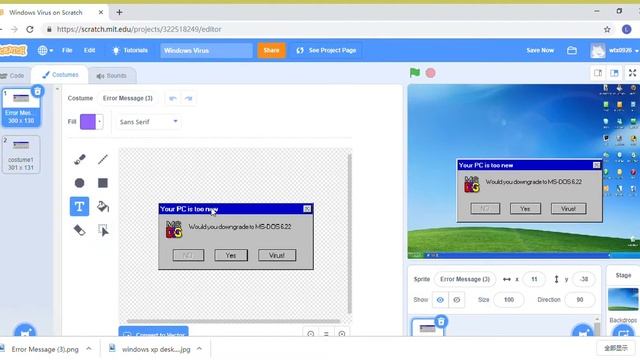
Task: Zoom out of the costume canvas
Action: [311, 333]
